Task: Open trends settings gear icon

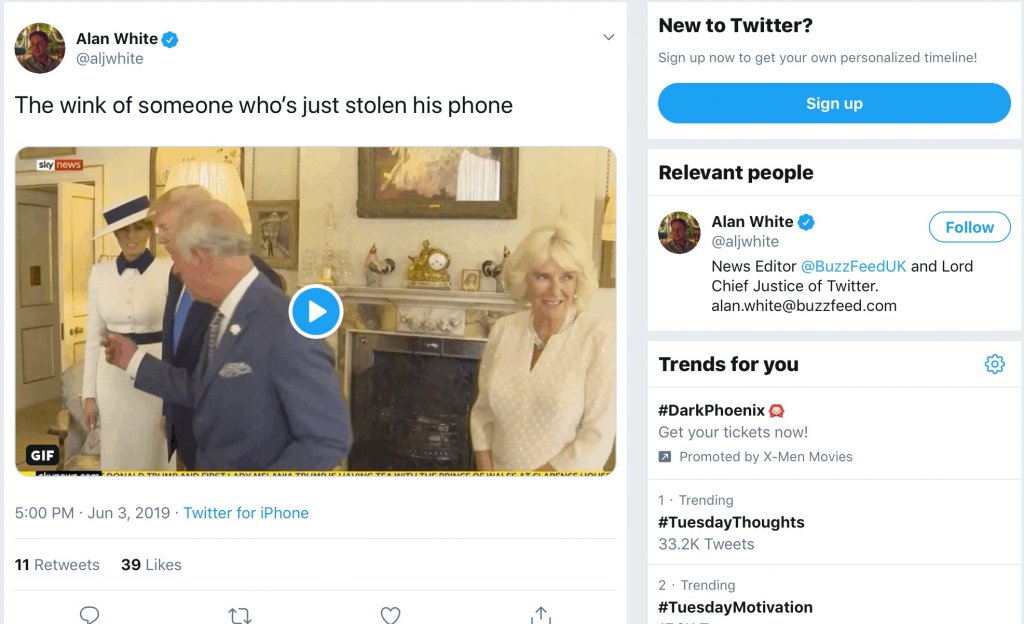Action: coord(994,364)
